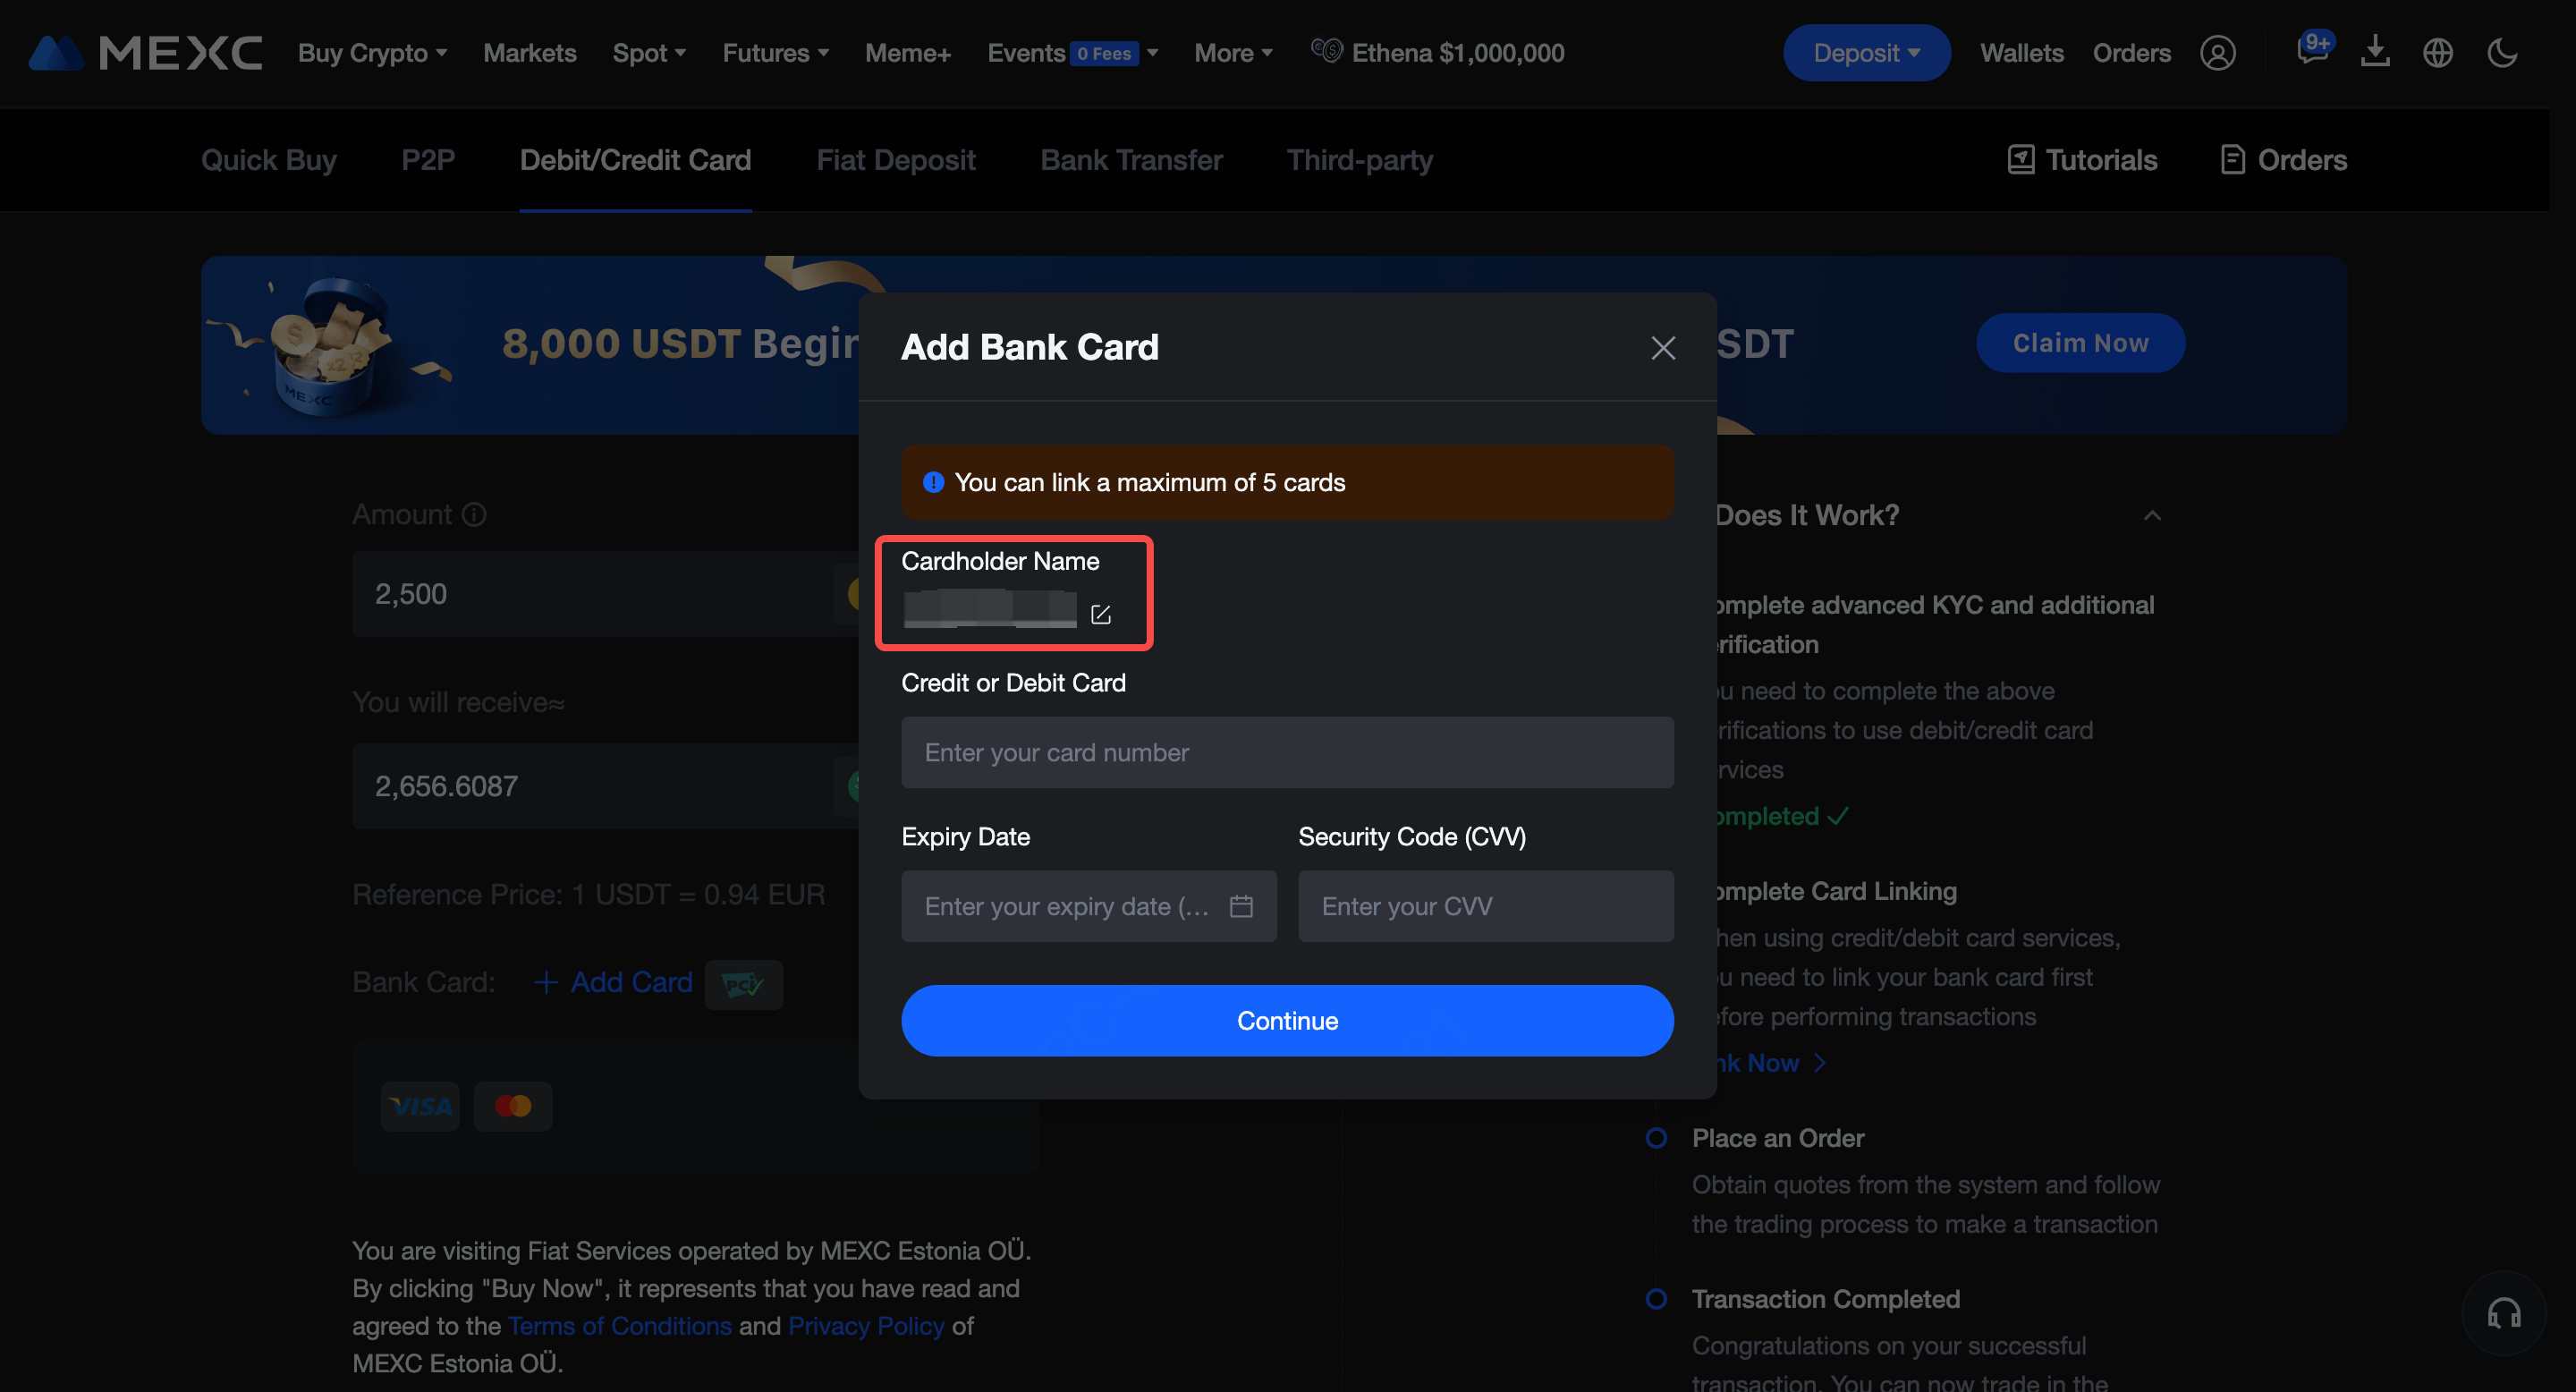
Task: Switch to Bank Transfer tab
Action: [1131, 160]
